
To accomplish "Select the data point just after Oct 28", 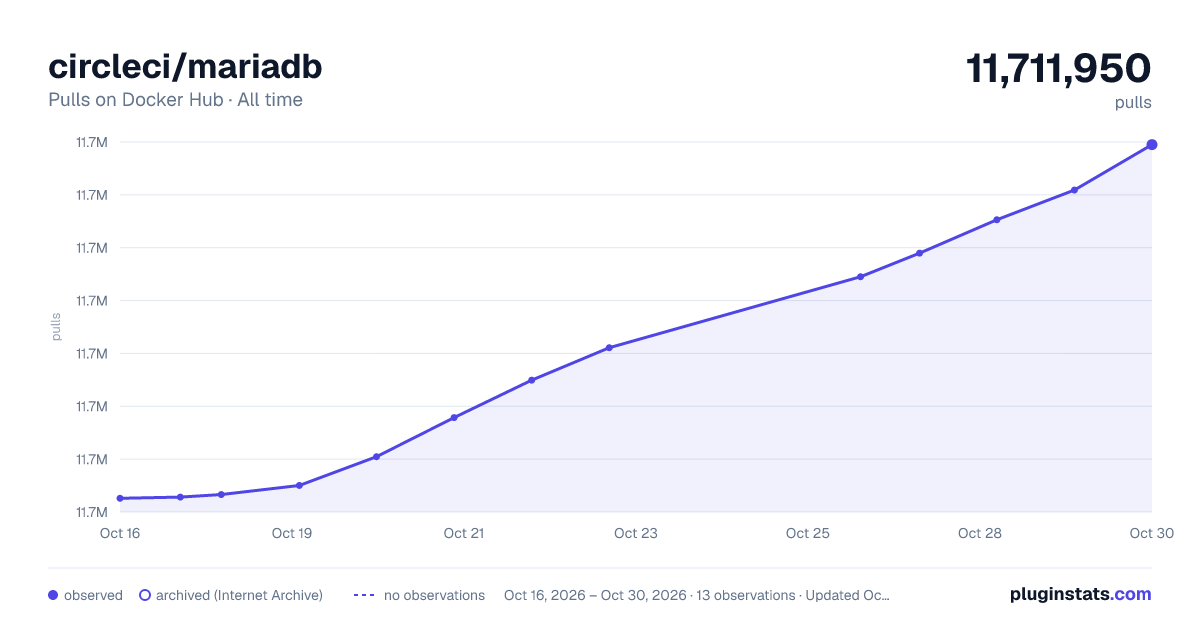I will tap(997, 220).
